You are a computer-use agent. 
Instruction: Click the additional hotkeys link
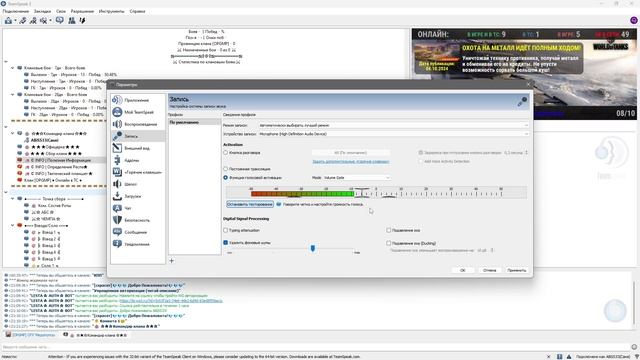(x=351, y=162)
